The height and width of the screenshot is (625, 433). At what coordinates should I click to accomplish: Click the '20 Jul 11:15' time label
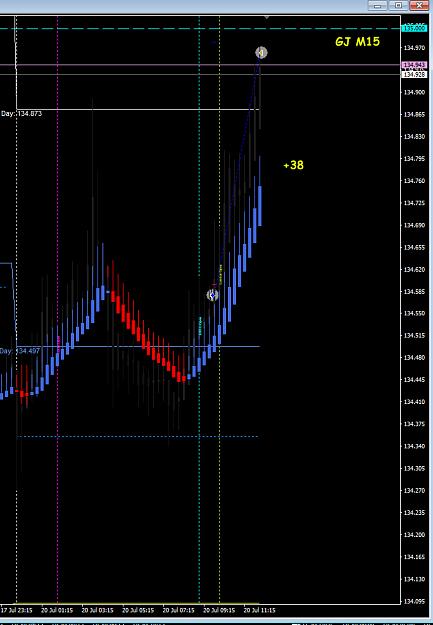point(260,610)
